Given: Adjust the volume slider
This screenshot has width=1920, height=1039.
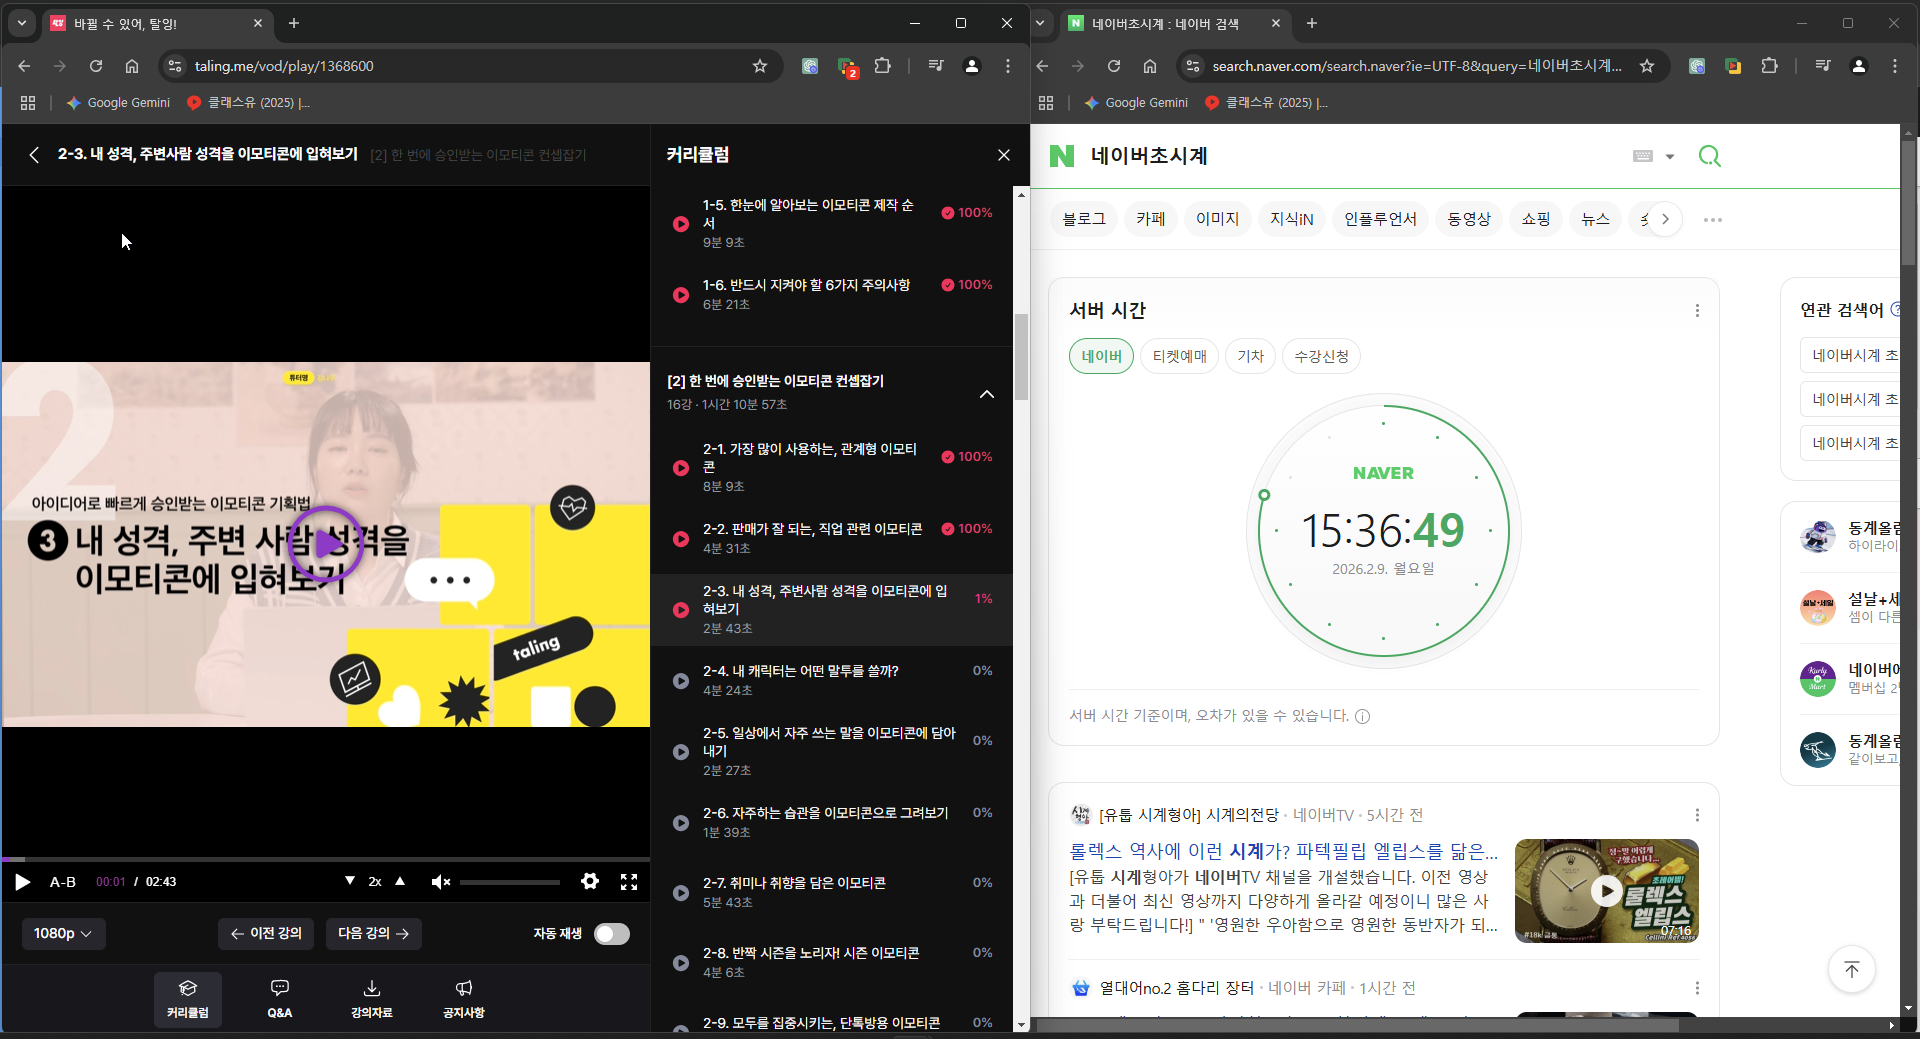Looking at the screenshot, I should [x=510, y=882].
